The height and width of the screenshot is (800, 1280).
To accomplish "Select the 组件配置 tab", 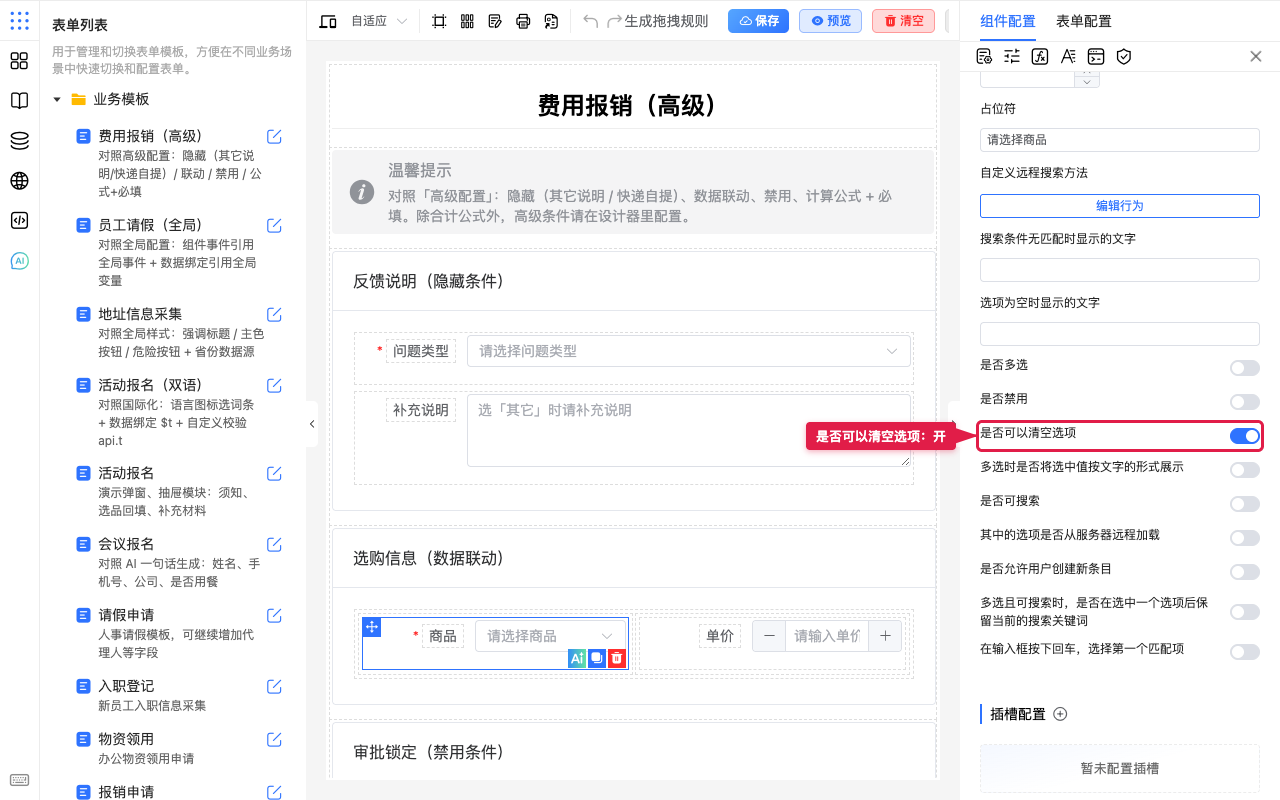I will (x=1007, y=21).
